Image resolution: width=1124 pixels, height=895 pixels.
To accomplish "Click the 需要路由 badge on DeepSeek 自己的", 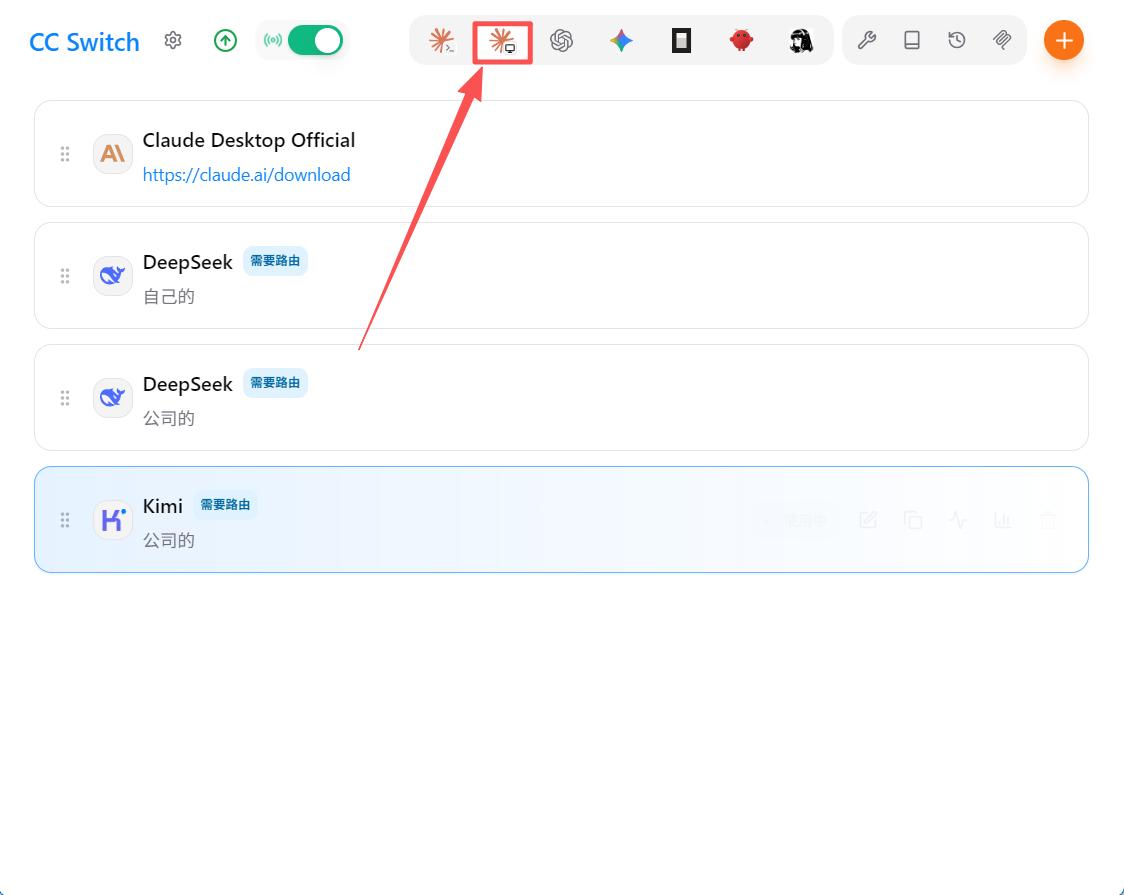I will 275,261.
